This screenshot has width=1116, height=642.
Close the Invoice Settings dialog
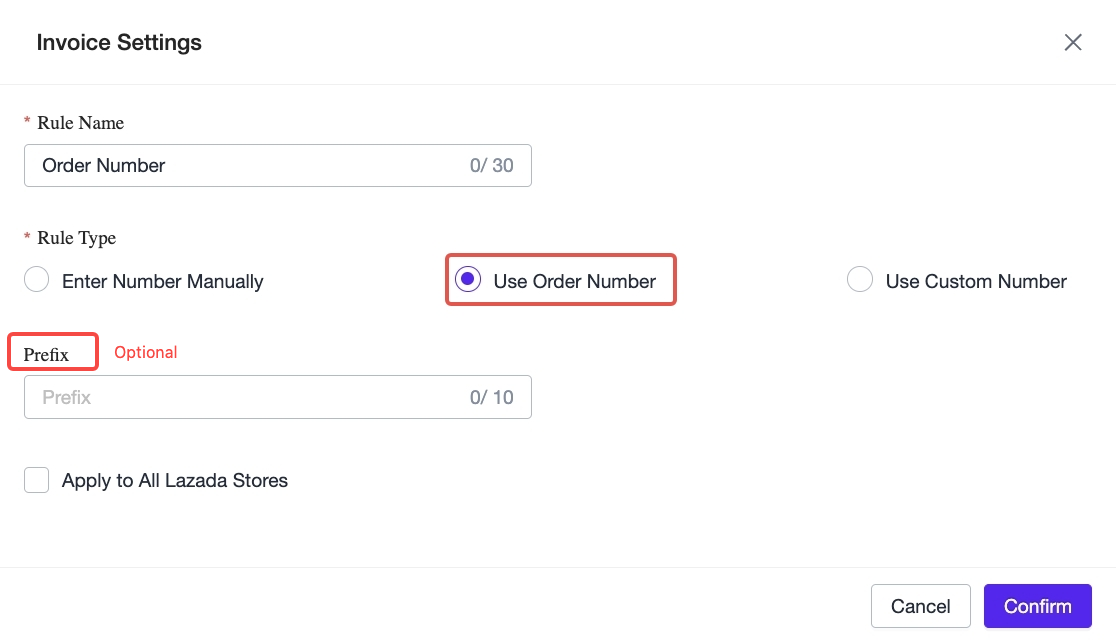[1073, 43]
